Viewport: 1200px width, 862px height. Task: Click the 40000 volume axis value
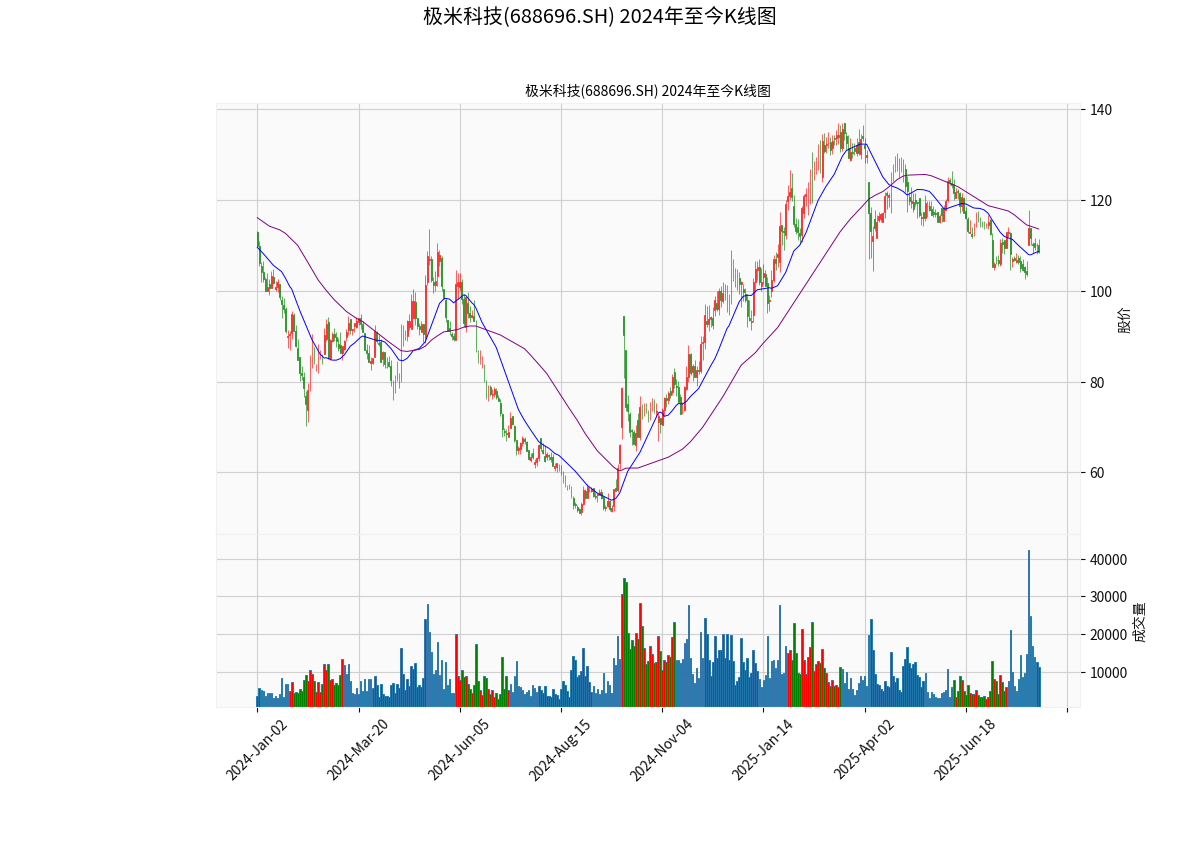1109,560
